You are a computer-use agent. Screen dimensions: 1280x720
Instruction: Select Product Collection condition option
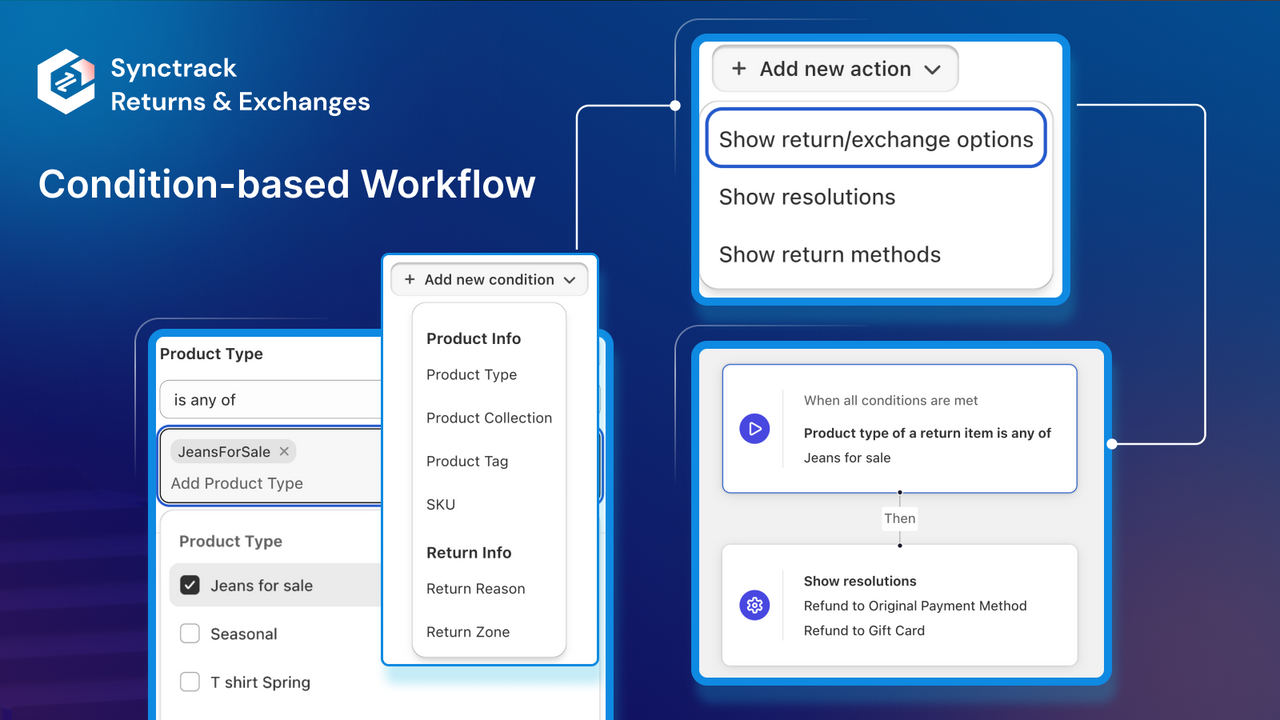coord(489,418)
